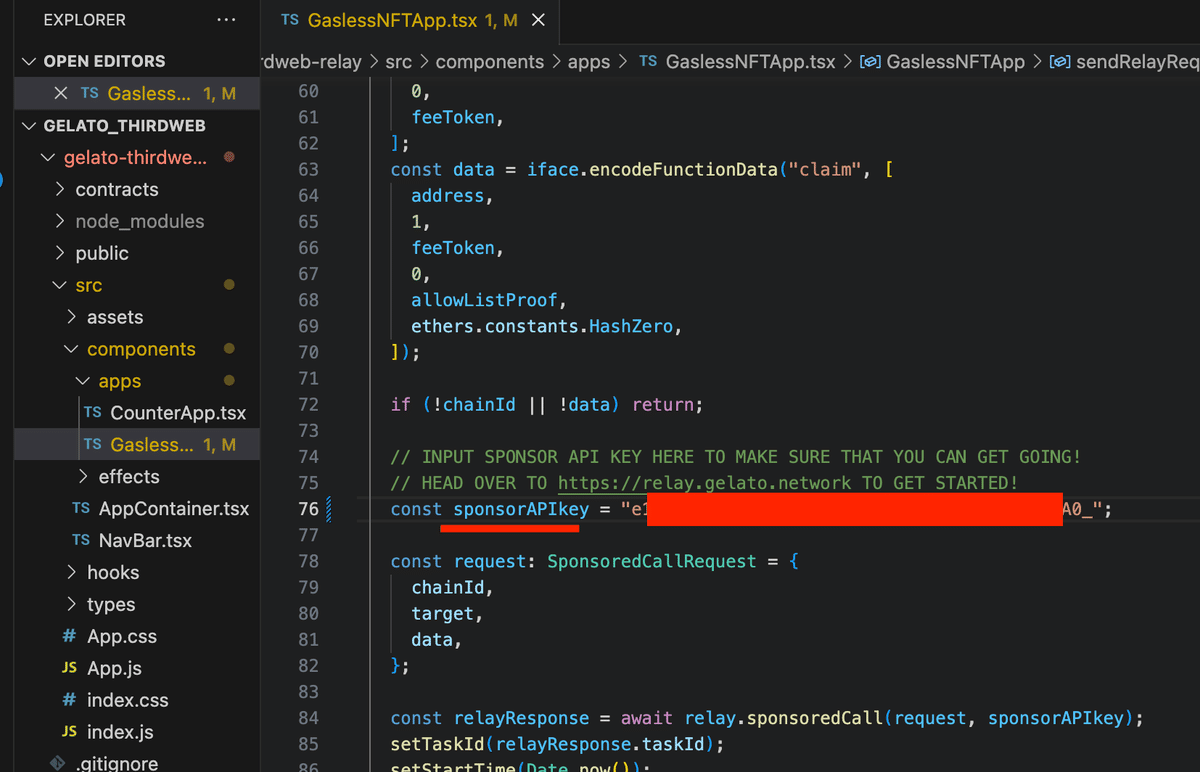Click the CSS hash icon of App.css

pyautogui.click(x=69, y=637)
